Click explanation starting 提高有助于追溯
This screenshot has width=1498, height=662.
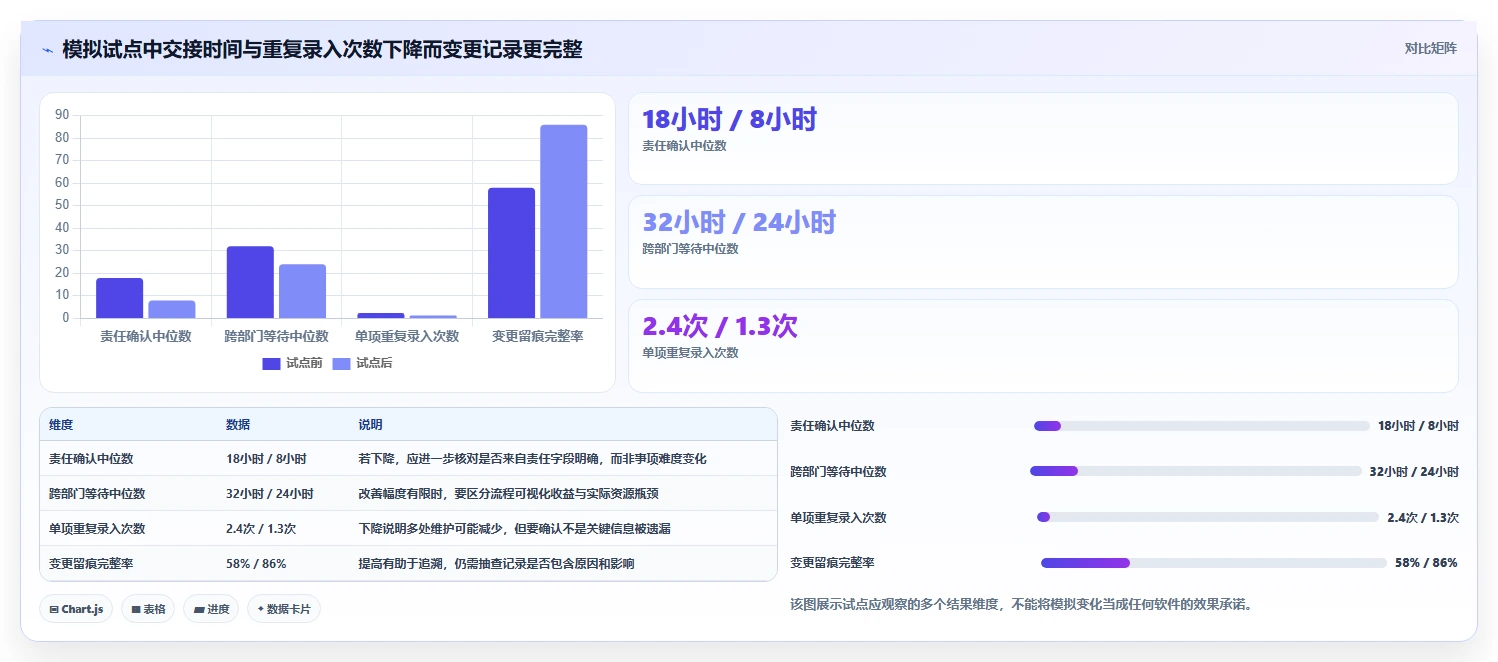coord(496,564)
